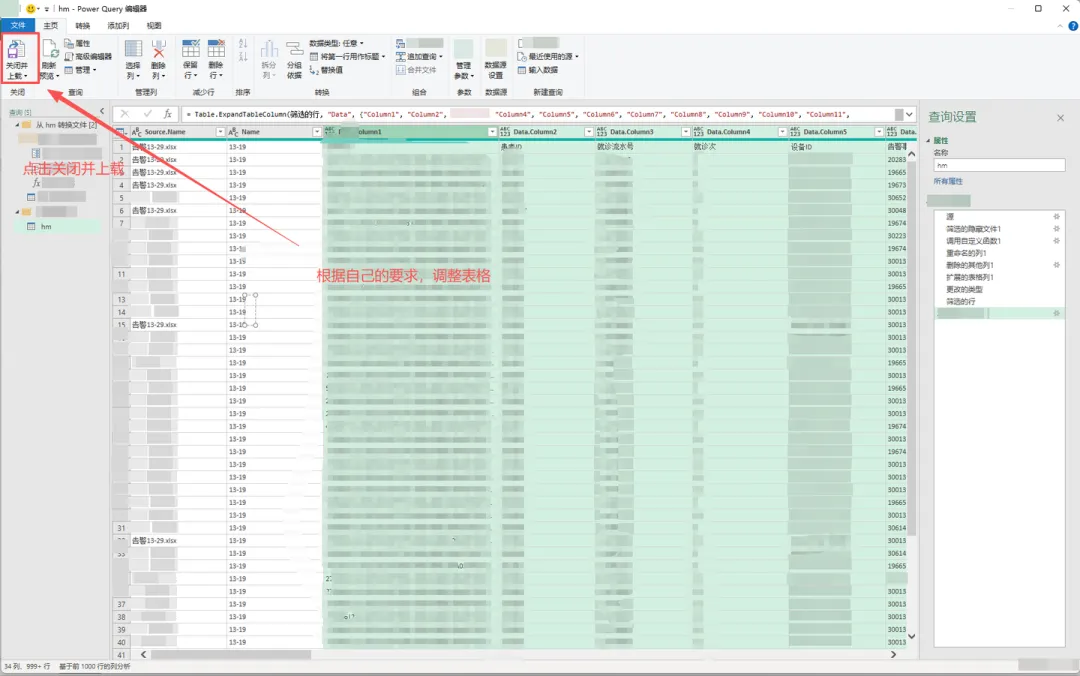Open Data.Column4 filter dropdown
This screenshot has width=1080, height=676.
click(782, 132)
